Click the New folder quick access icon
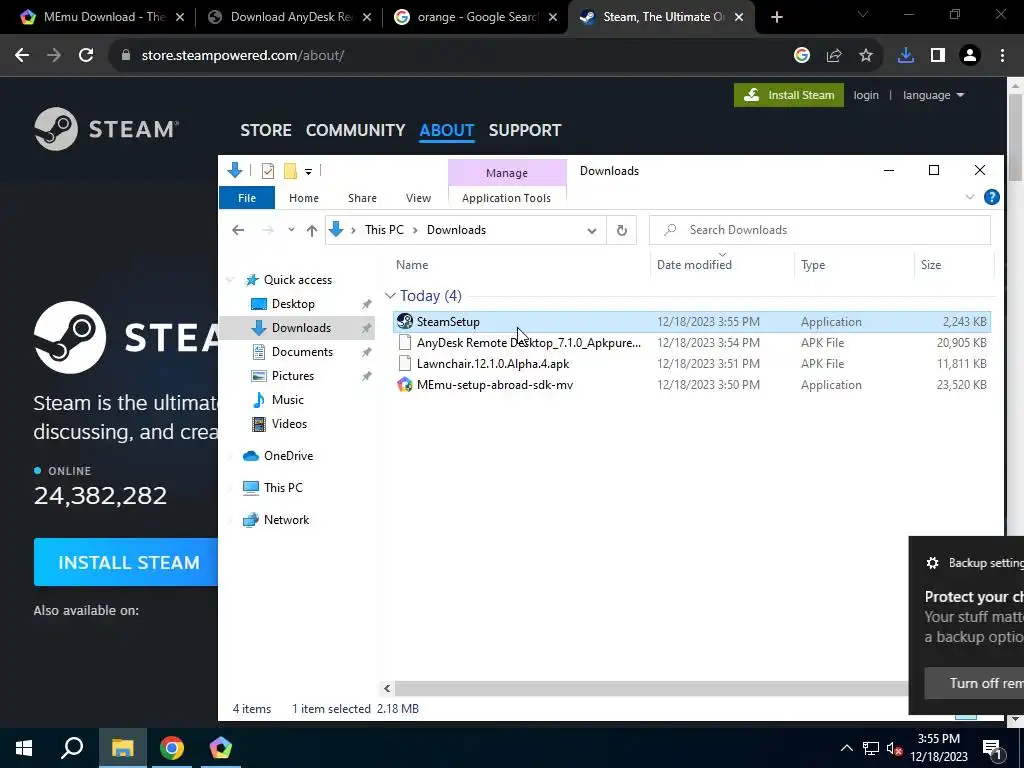 pyautogui.click(x=290, y=171)
